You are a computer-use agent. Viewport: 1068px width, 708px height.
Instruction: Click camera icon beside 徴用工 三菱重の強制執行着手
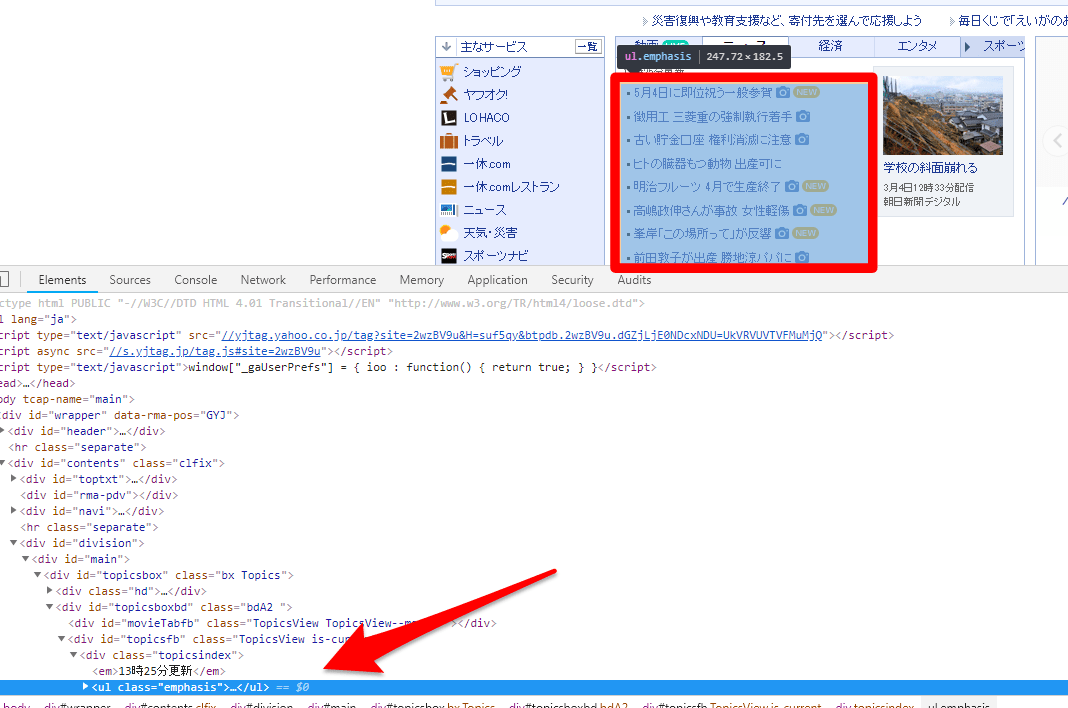click(803, 117)
